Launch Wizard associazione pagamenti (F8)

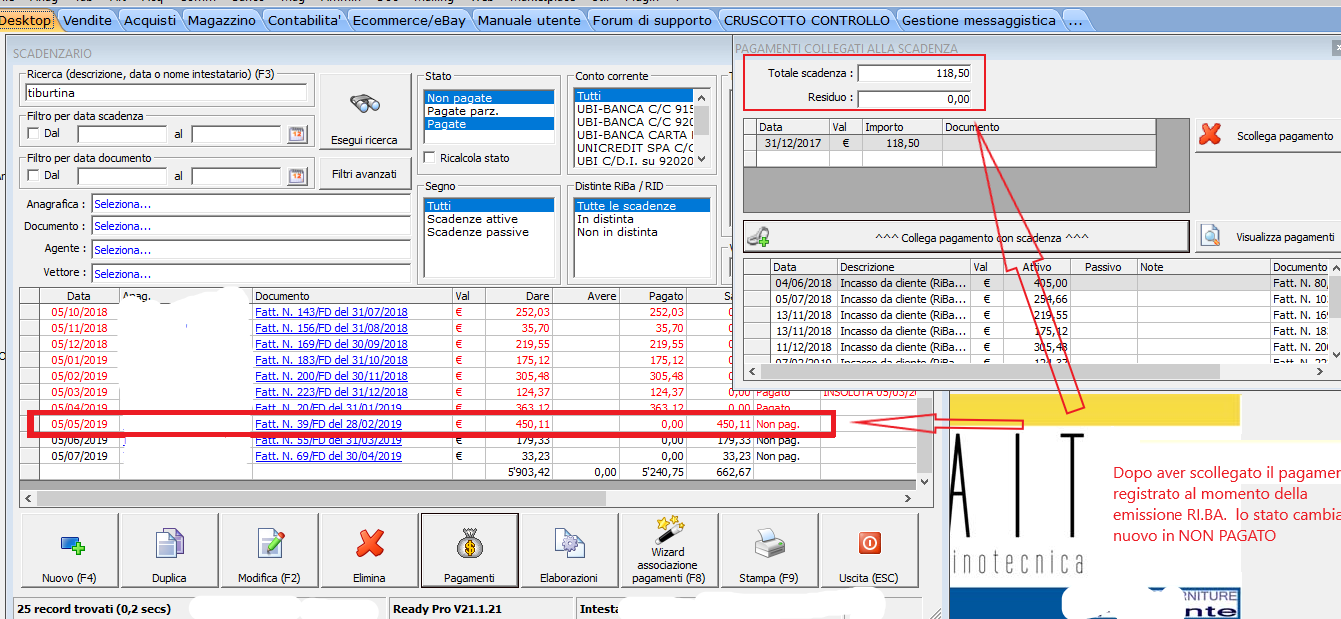tap(668, 550)
